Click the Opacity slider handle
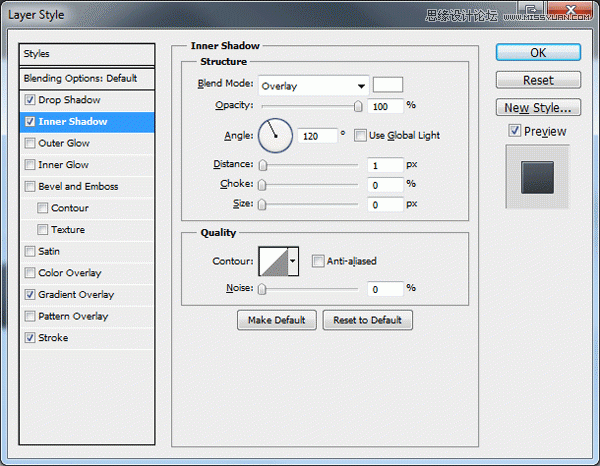This screenshot has width=600, height=466. (358, 106)
